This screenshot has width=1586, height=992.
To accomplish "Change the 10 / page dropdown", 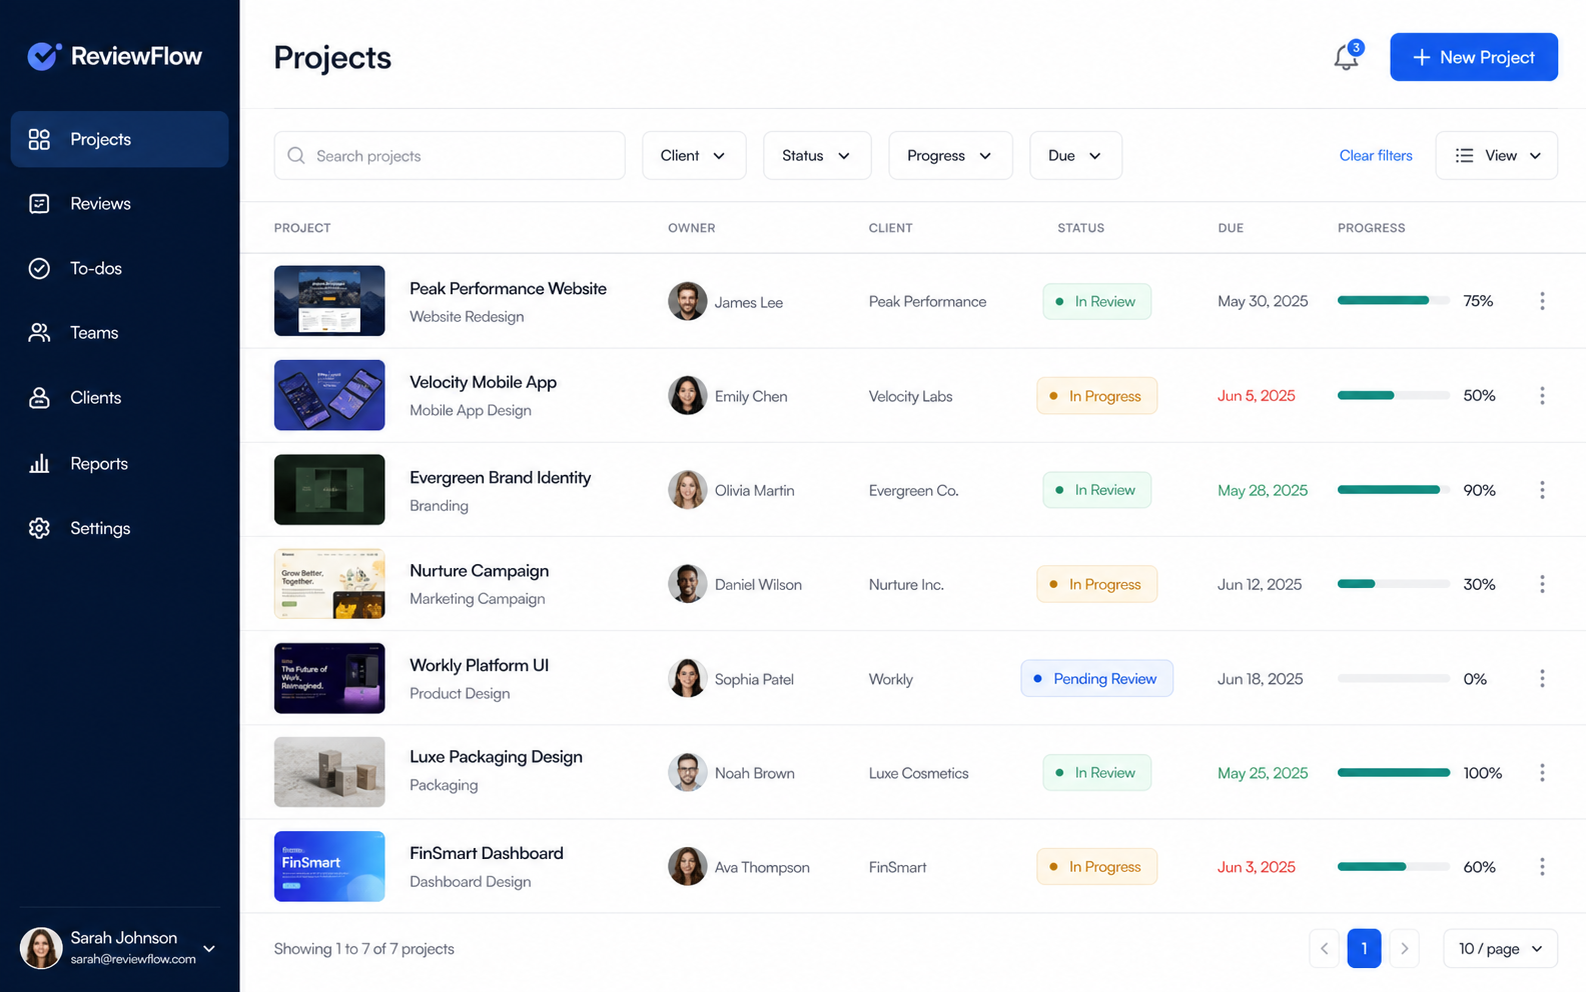I will 1500,948.
